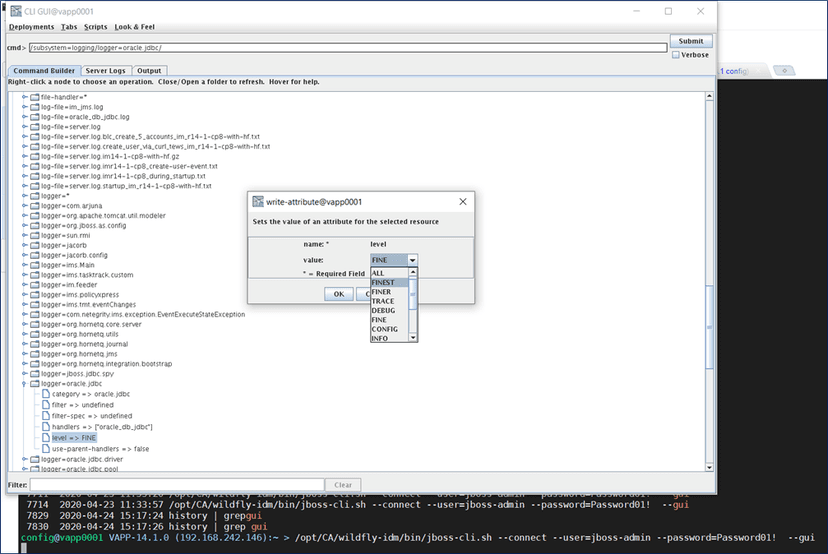
Task: Click the folder icon for log-file=server.log
Action: 35,127
